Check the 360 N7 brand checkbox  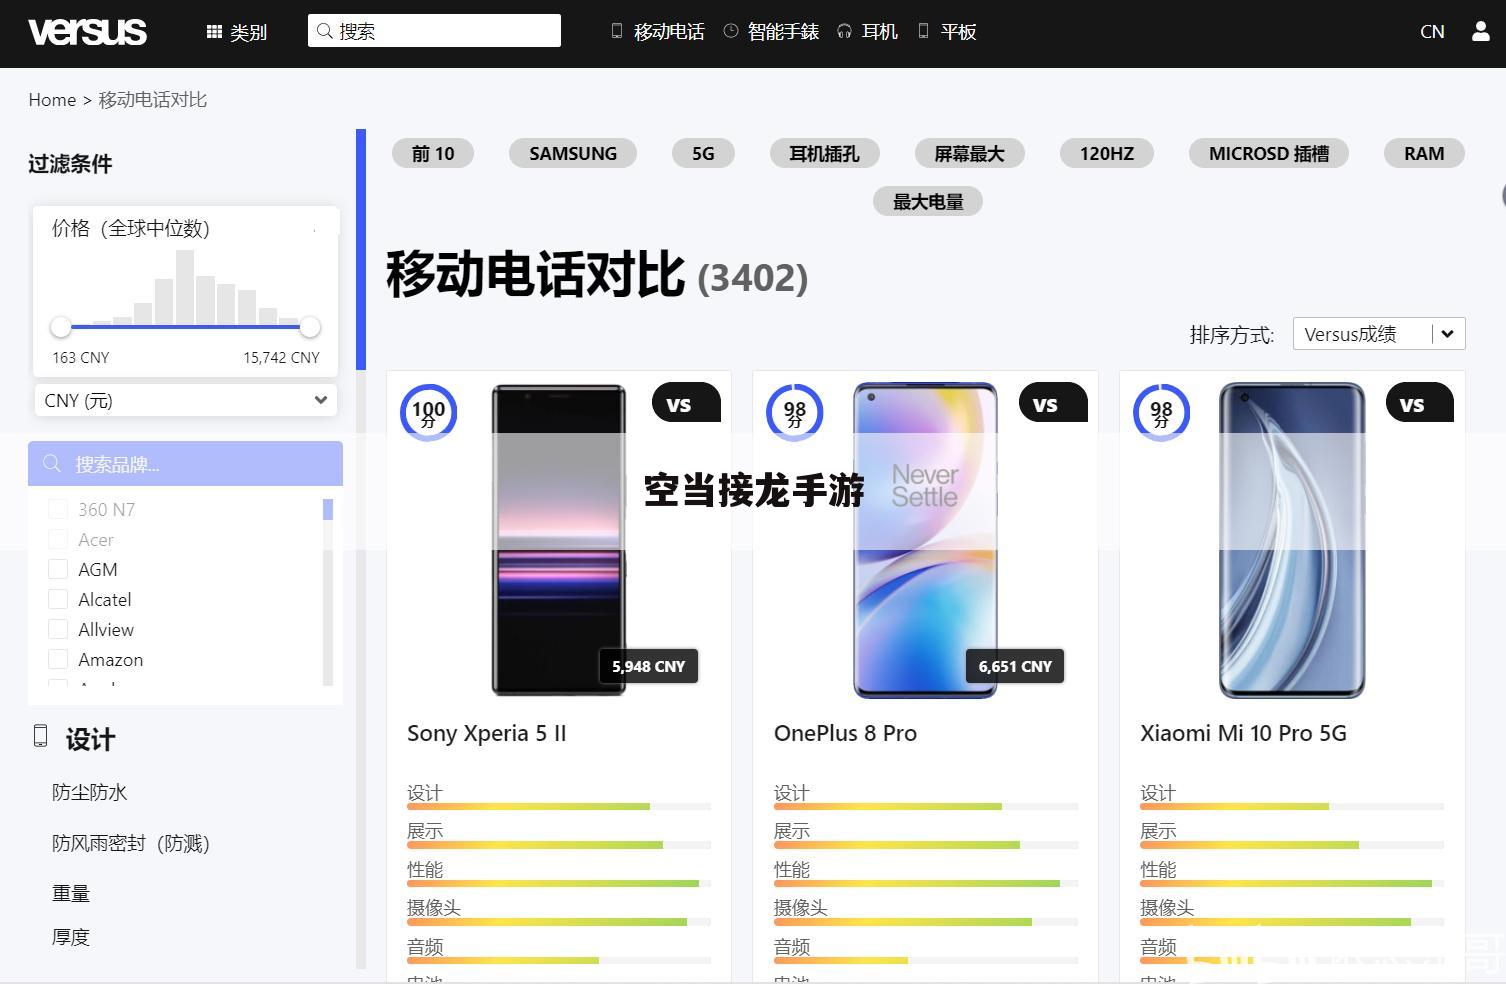click(x=58, y=509)
